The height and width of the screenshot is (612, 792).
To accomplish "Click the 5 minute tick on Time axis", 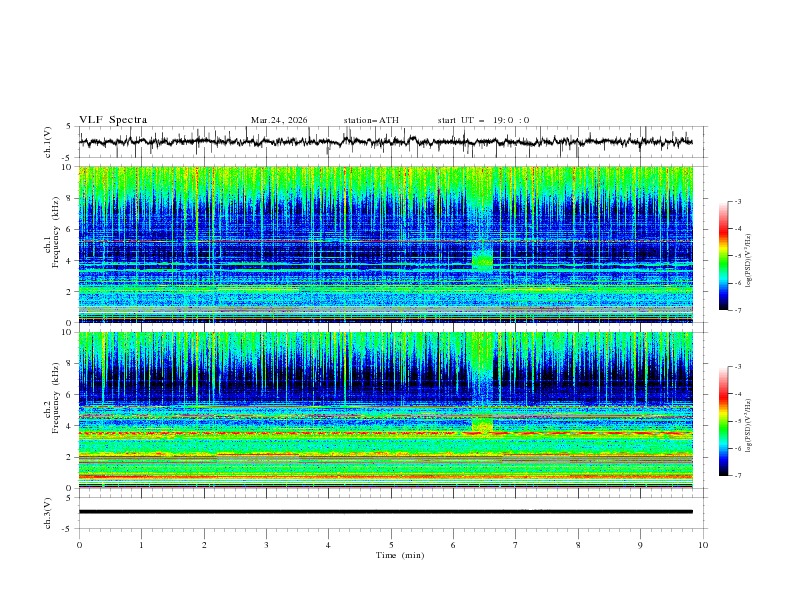I will (391, 545).
